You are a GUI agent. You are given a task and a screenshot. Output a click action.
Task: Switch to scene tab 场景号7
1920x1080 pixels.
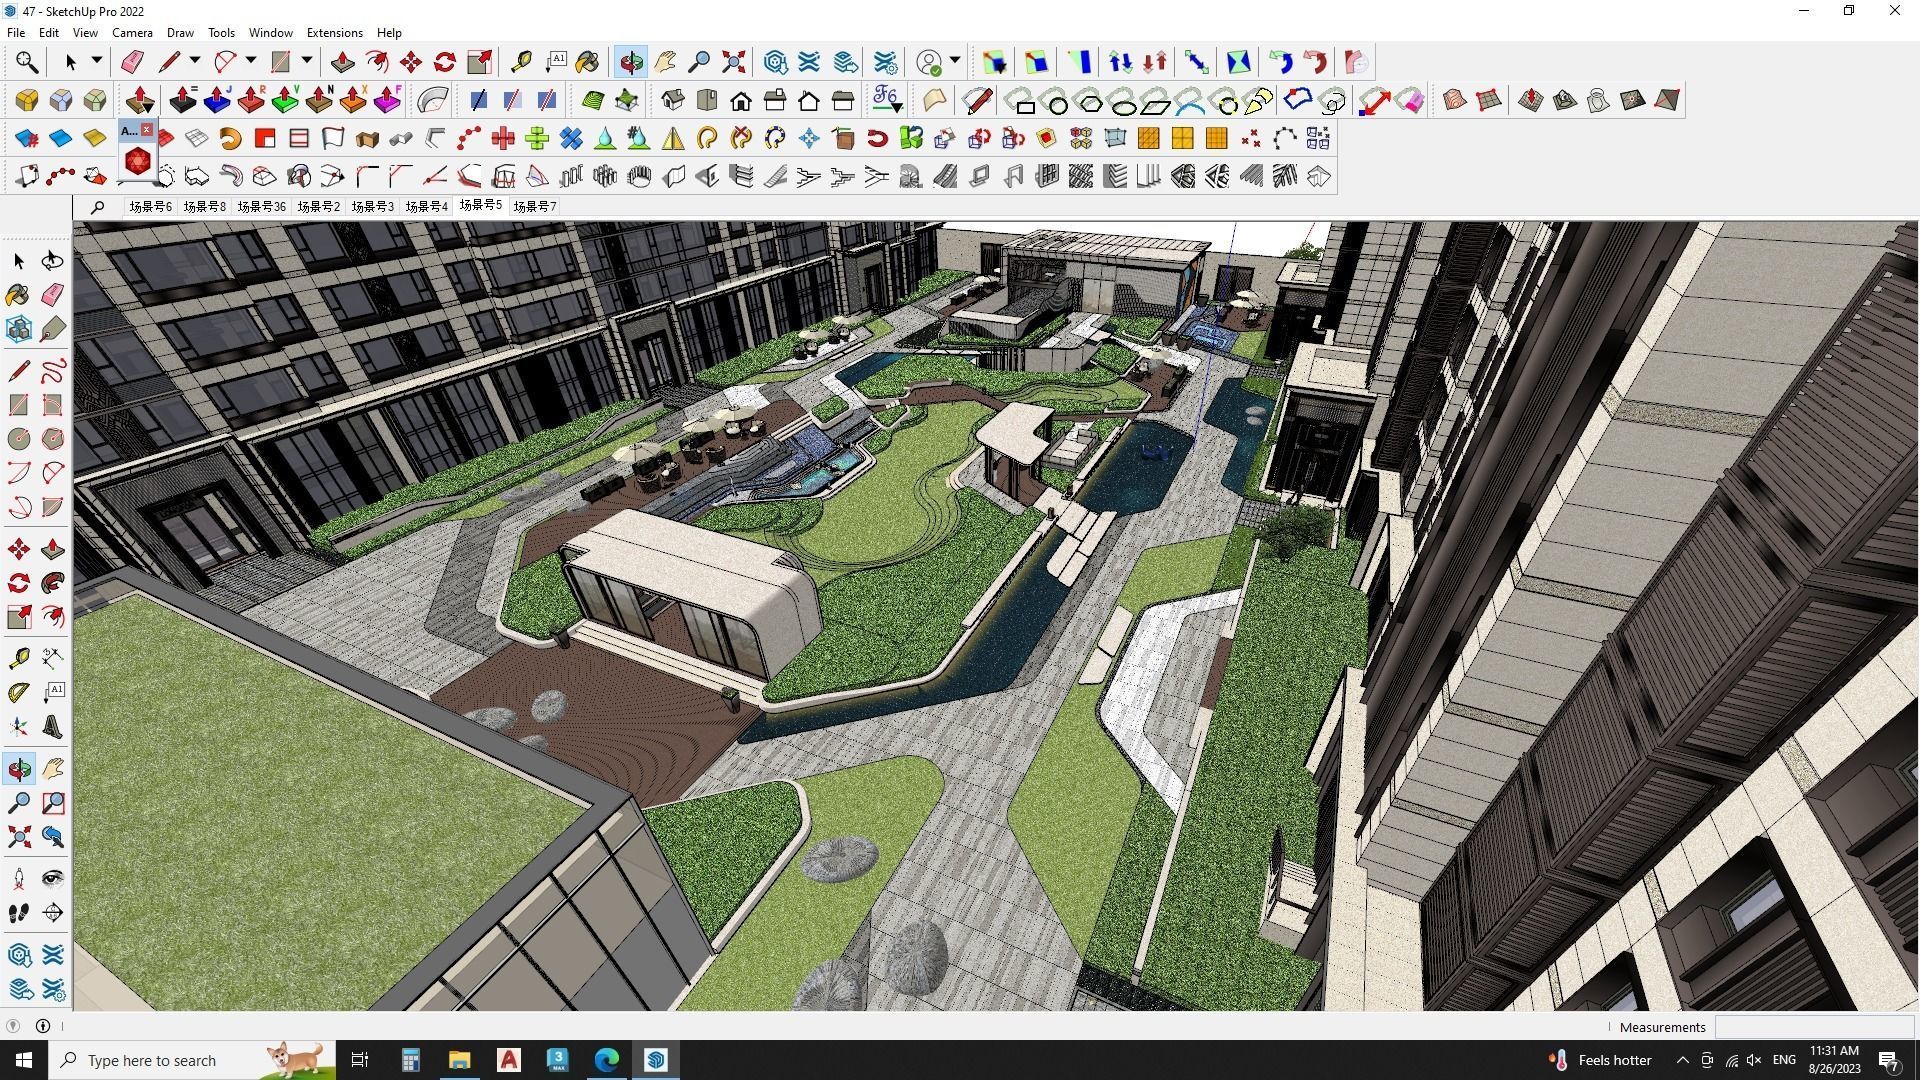click(x=534, y=206)
